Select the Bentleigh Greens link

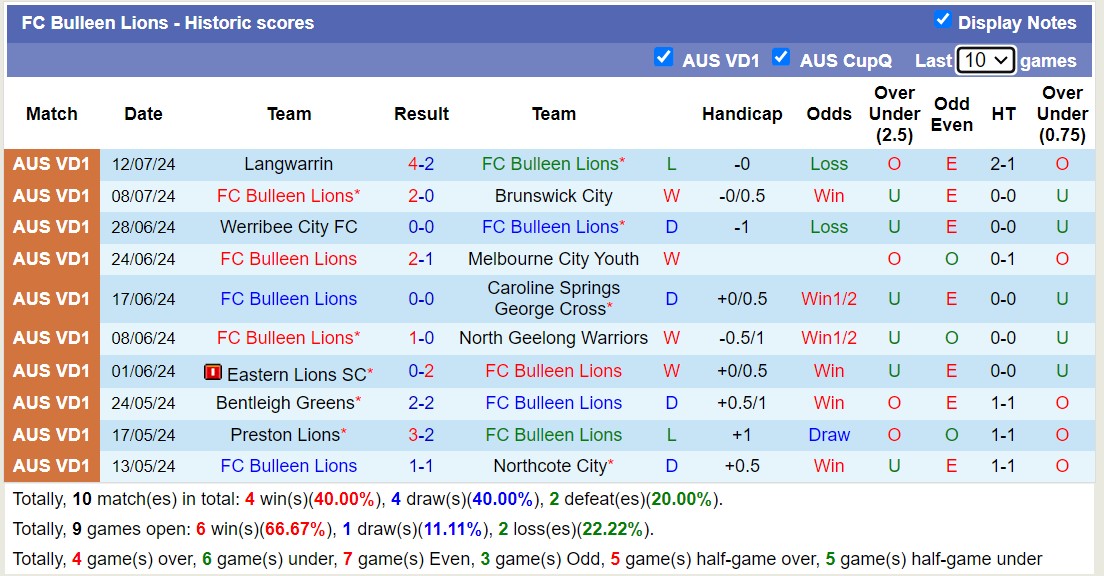283,403
